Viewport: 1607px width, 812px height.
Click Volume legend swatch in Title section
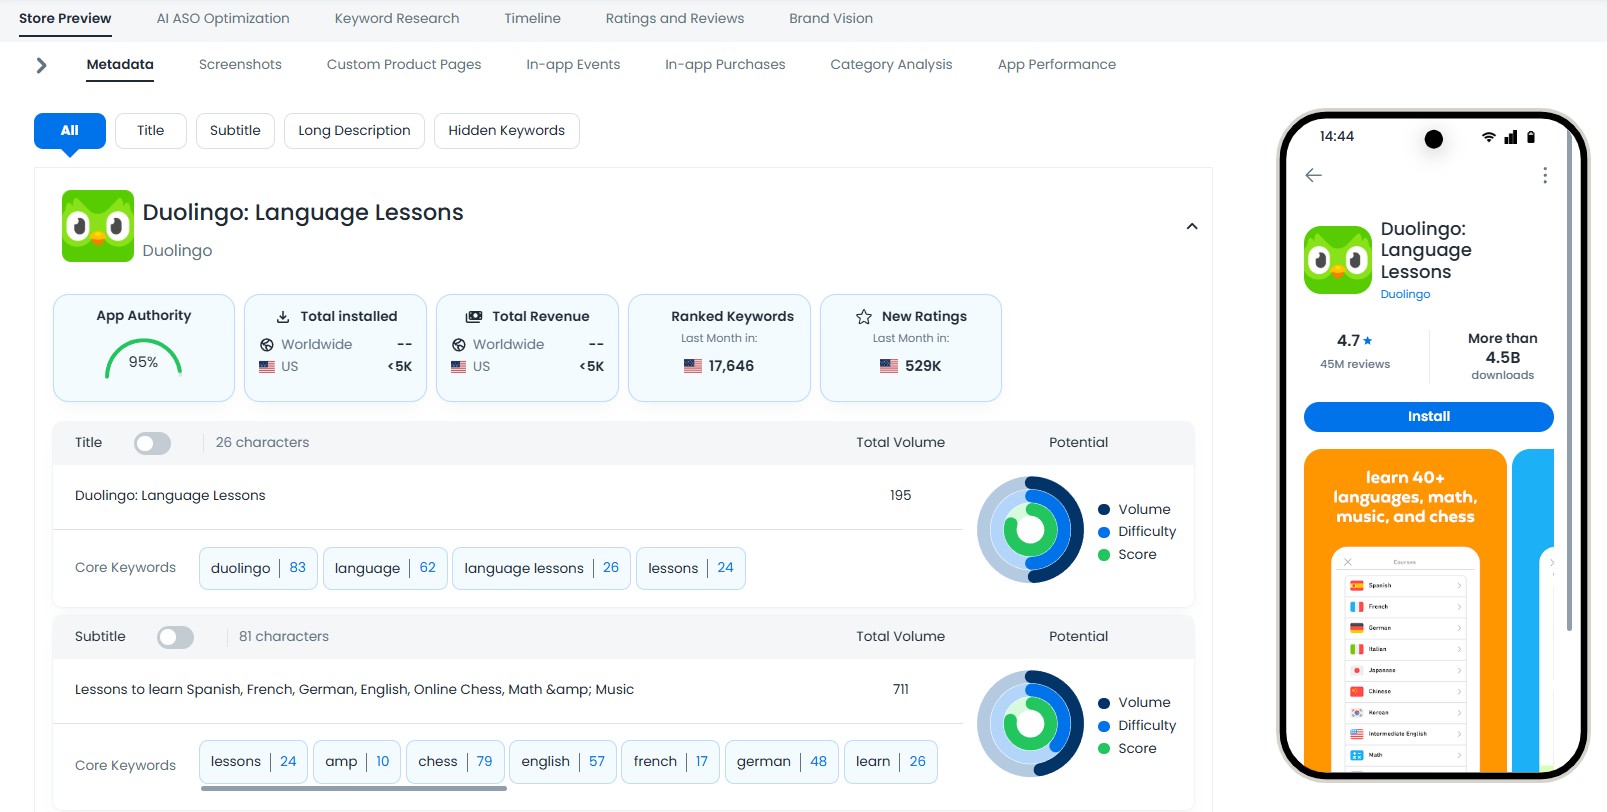(x=1104, y=510)
